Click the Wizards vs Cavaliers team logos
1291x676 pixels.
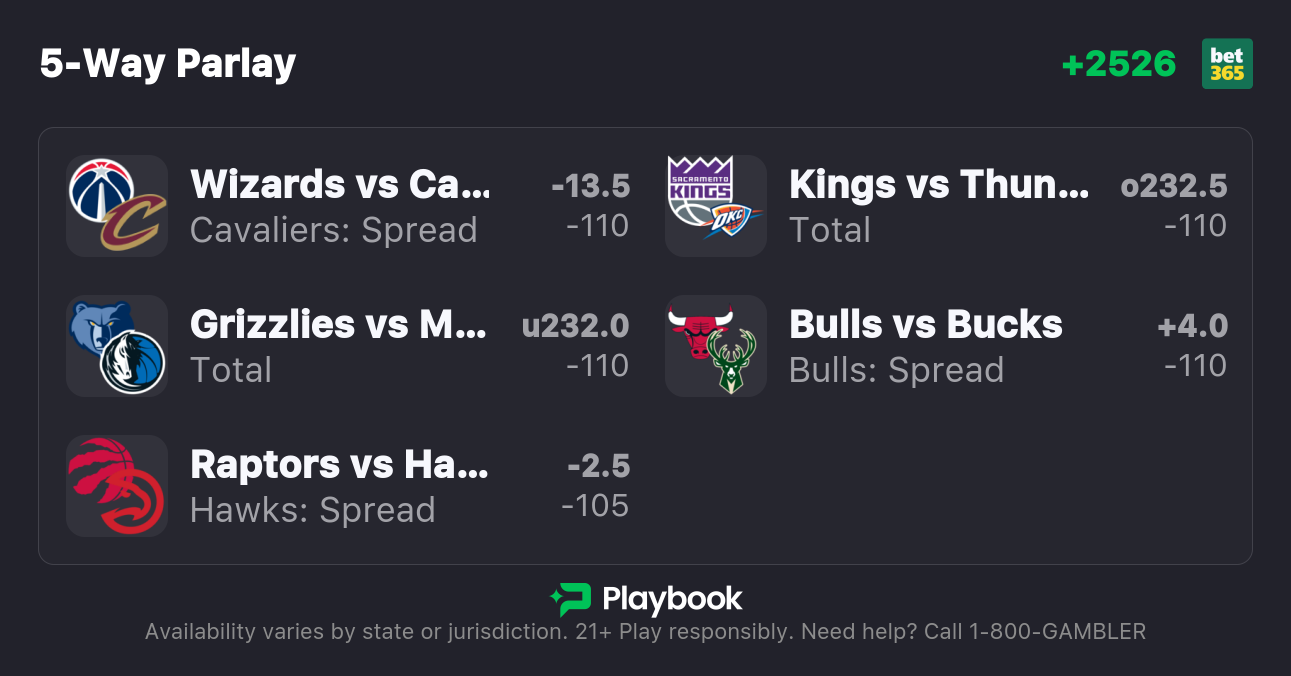pos(117,206)
